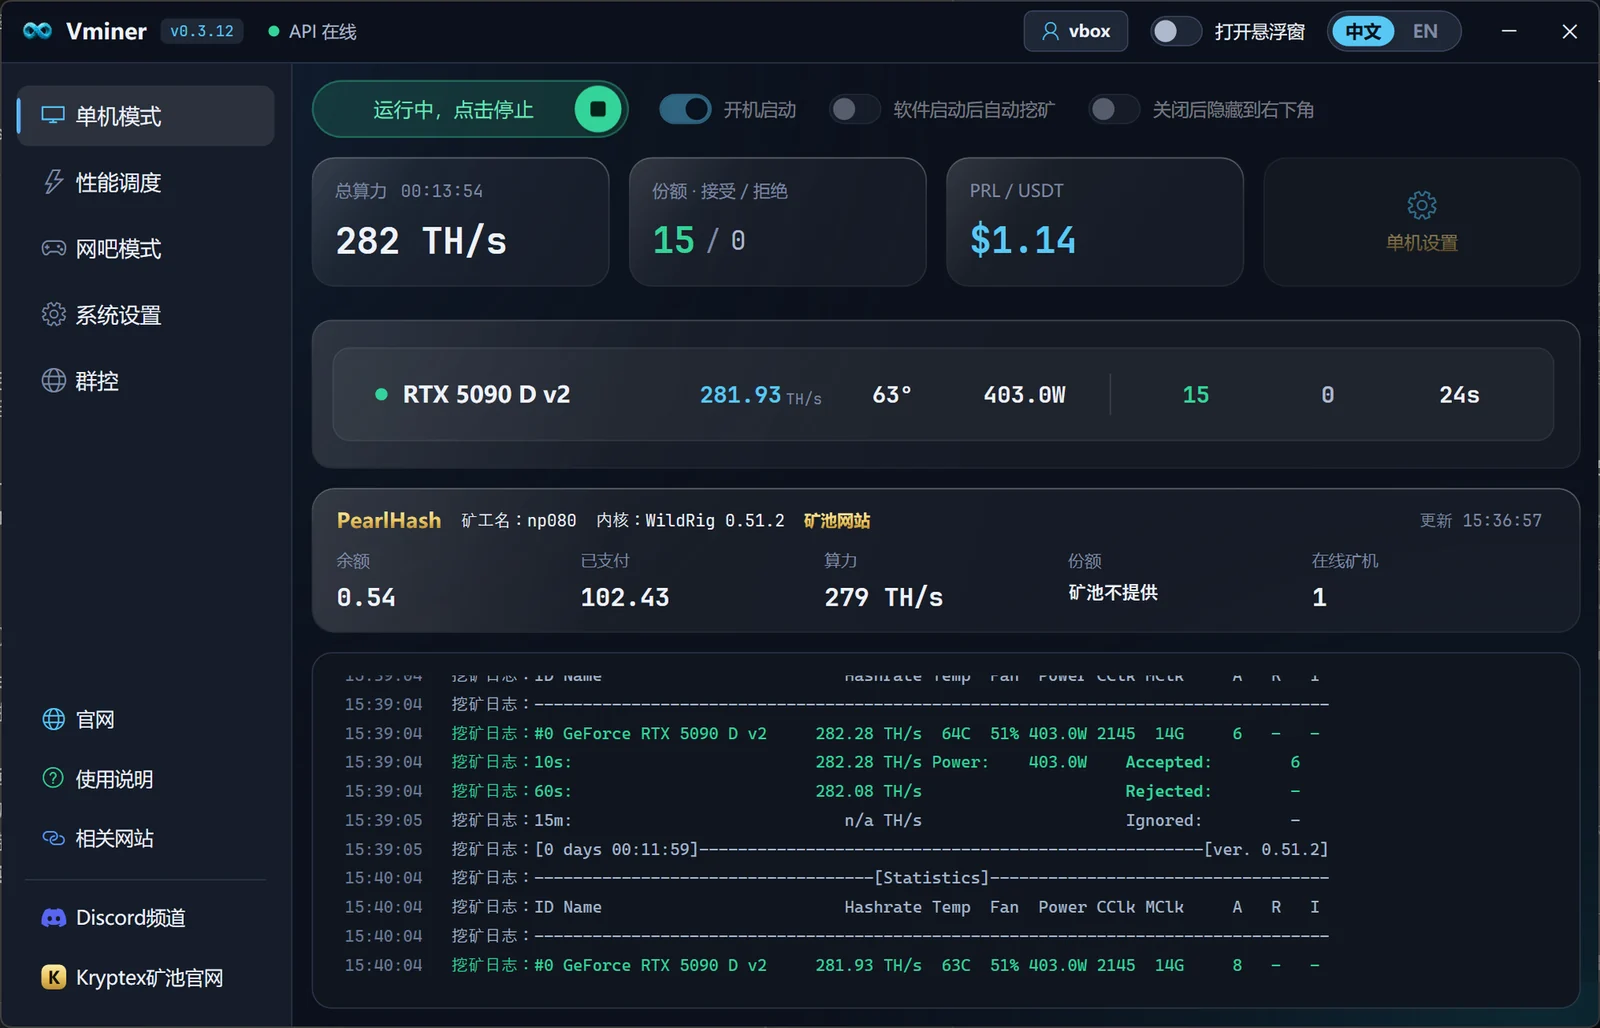Click the green stop square icon

598,109
